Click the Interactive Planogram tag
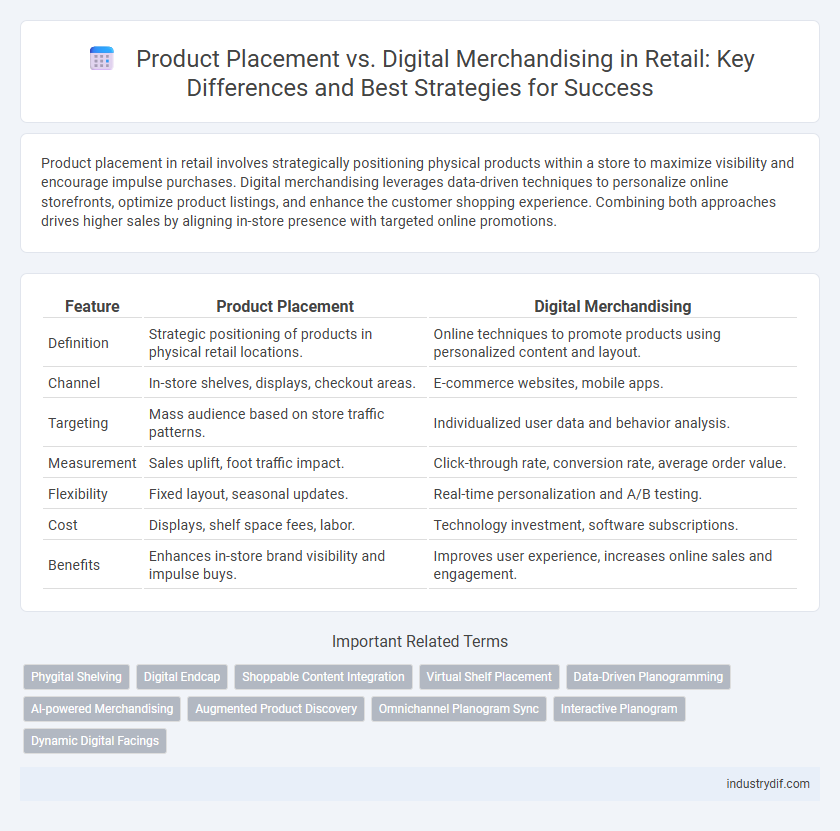 (x=619, y=708)
